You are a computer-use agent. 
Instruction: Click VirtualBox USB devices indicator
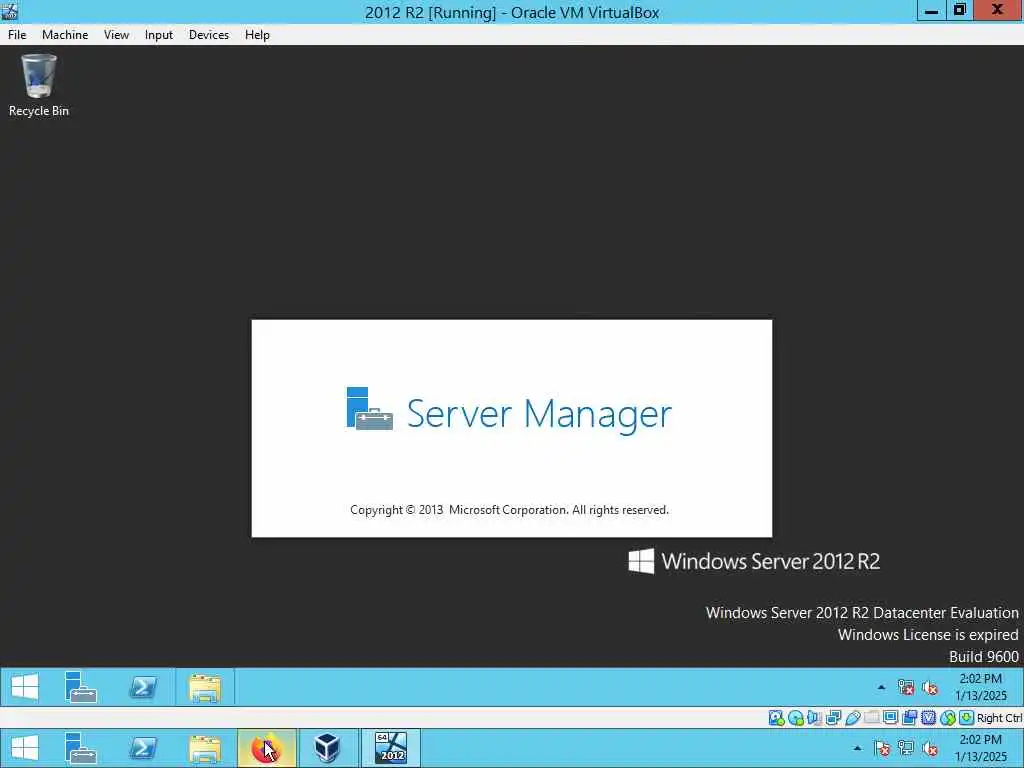pyautogui.click(x=853, y=718)
